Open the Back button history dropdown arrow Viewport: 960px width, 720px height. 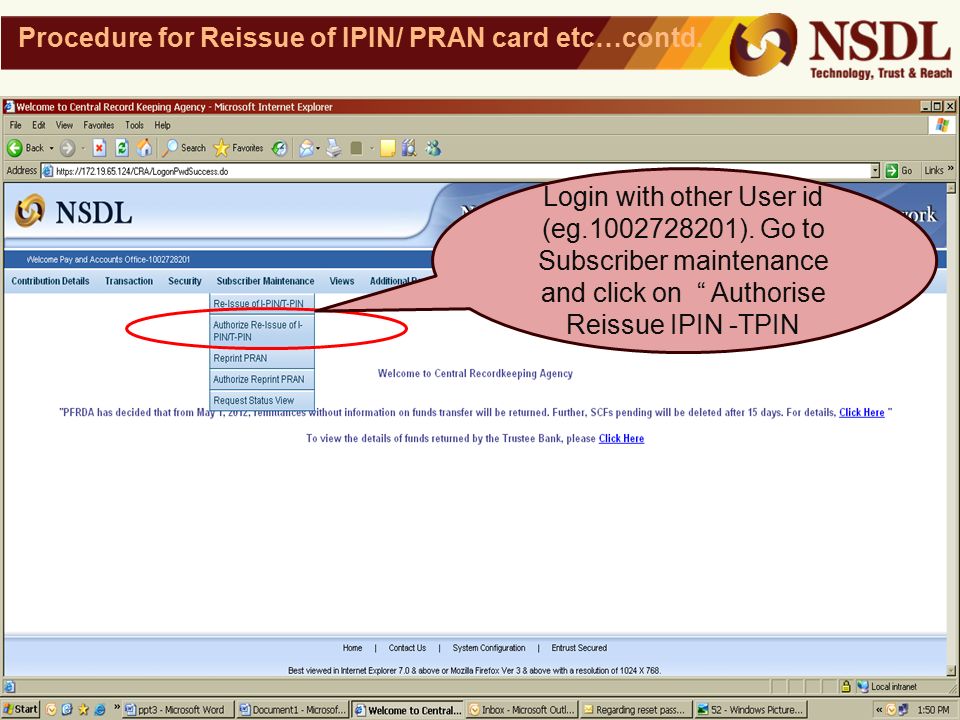(x=51, y=148)
